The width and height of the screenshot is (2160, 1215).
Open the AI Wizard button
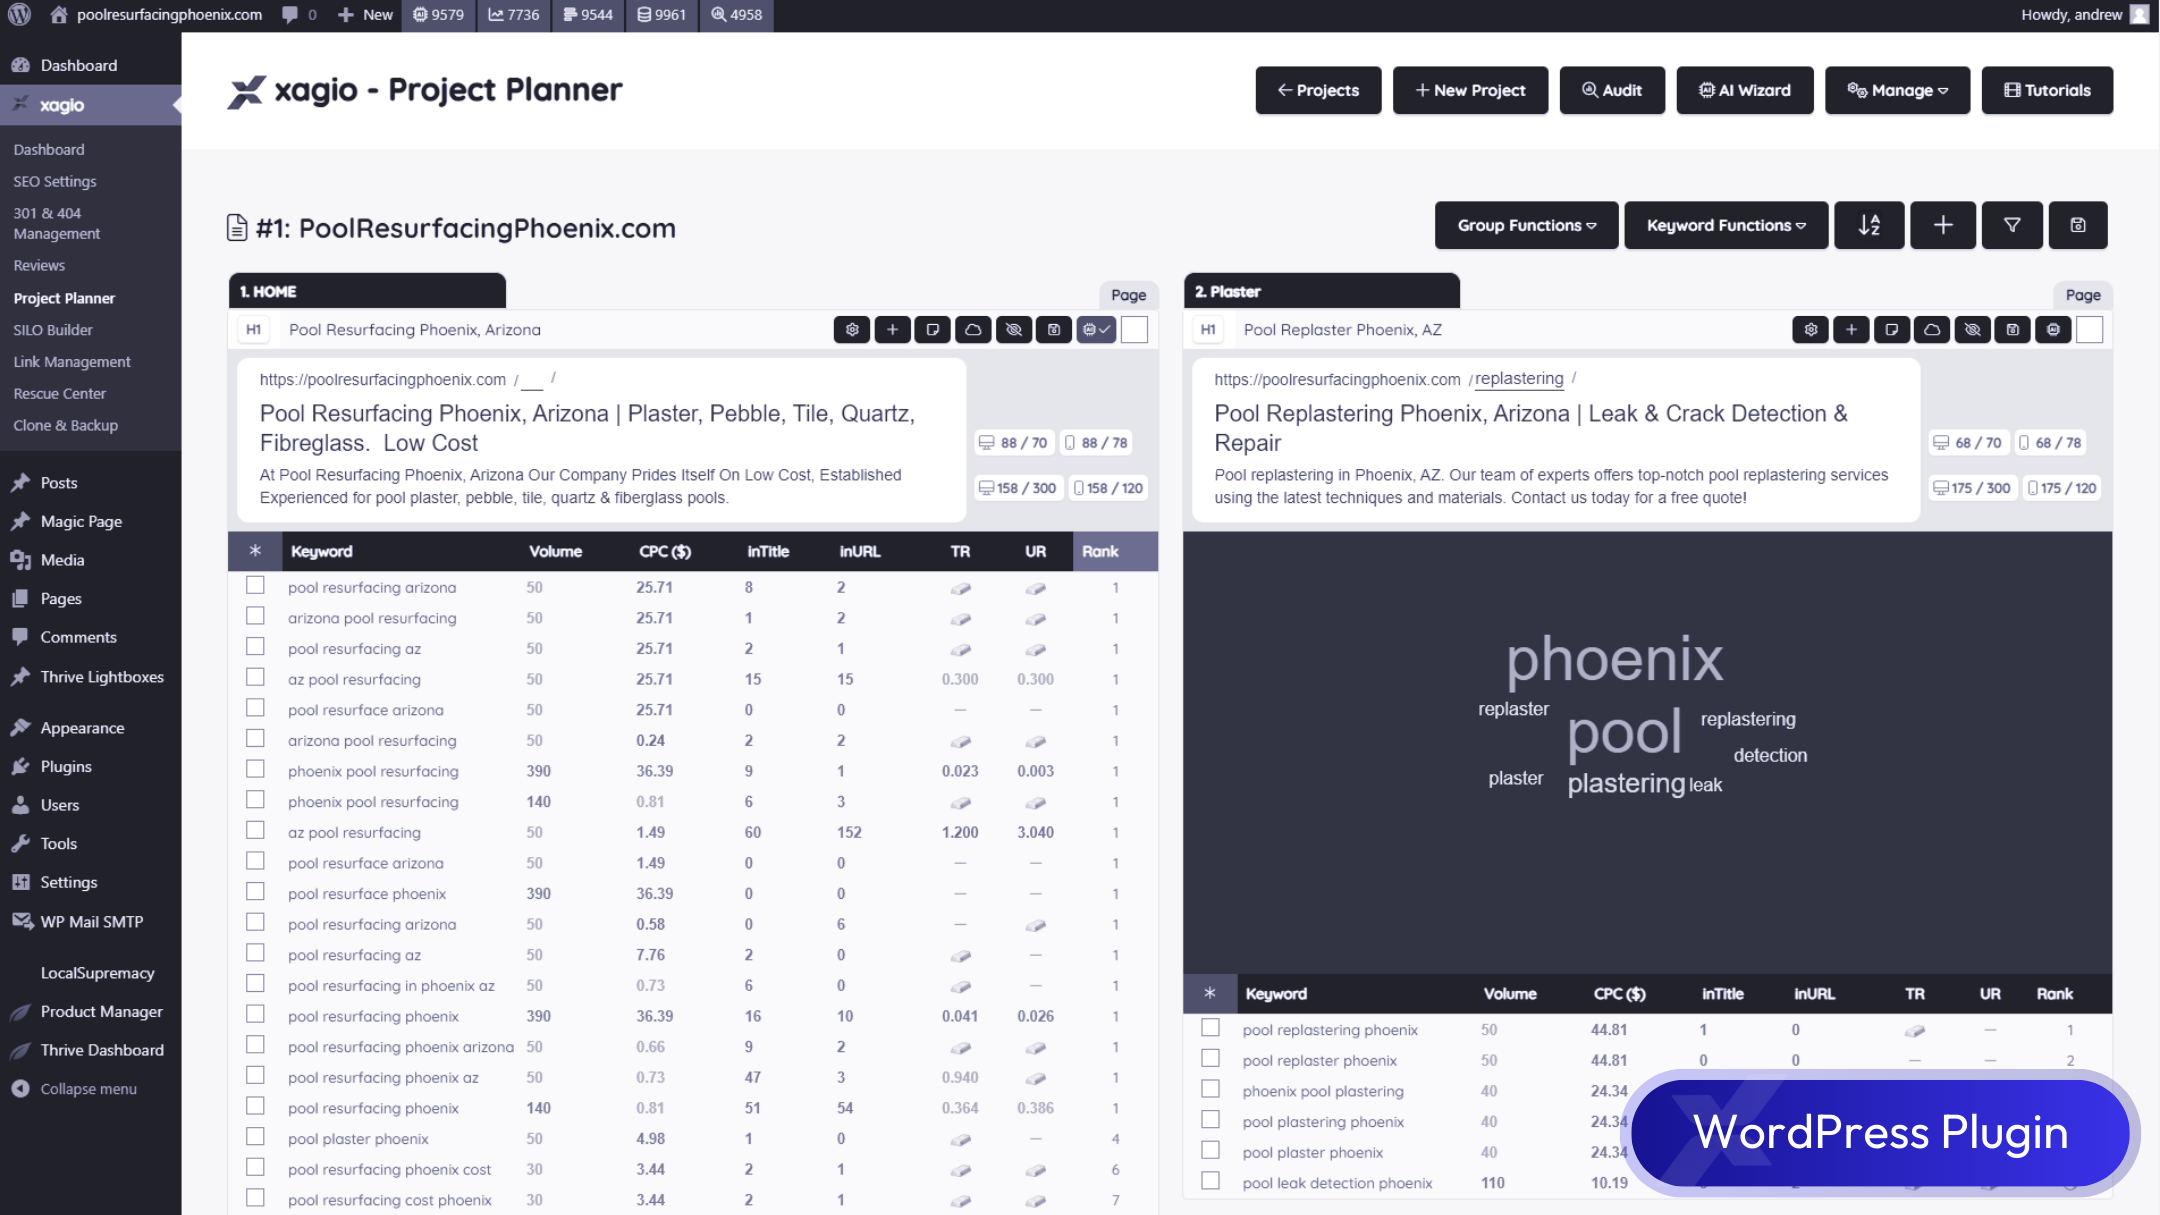tap(1744, 91)
